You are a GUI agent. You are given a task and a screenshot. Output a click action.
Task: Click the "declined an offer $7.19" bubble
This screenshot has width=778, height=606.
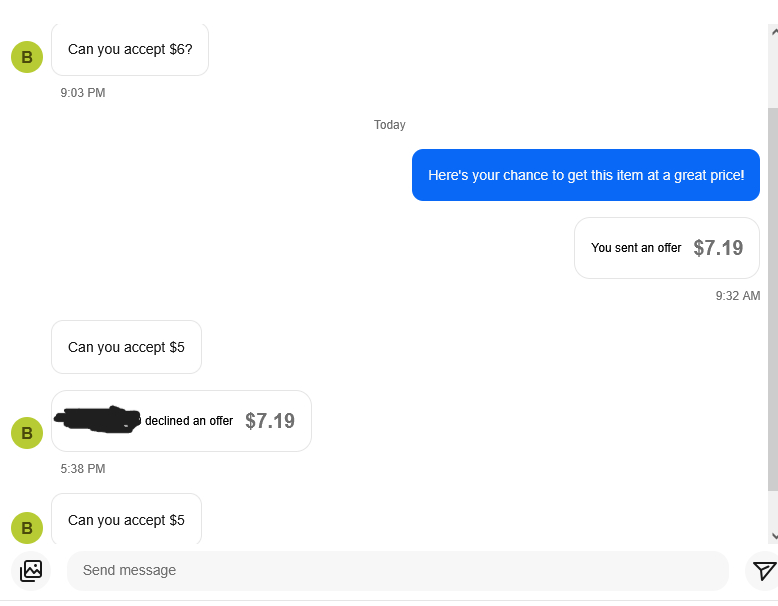point(181,421)
